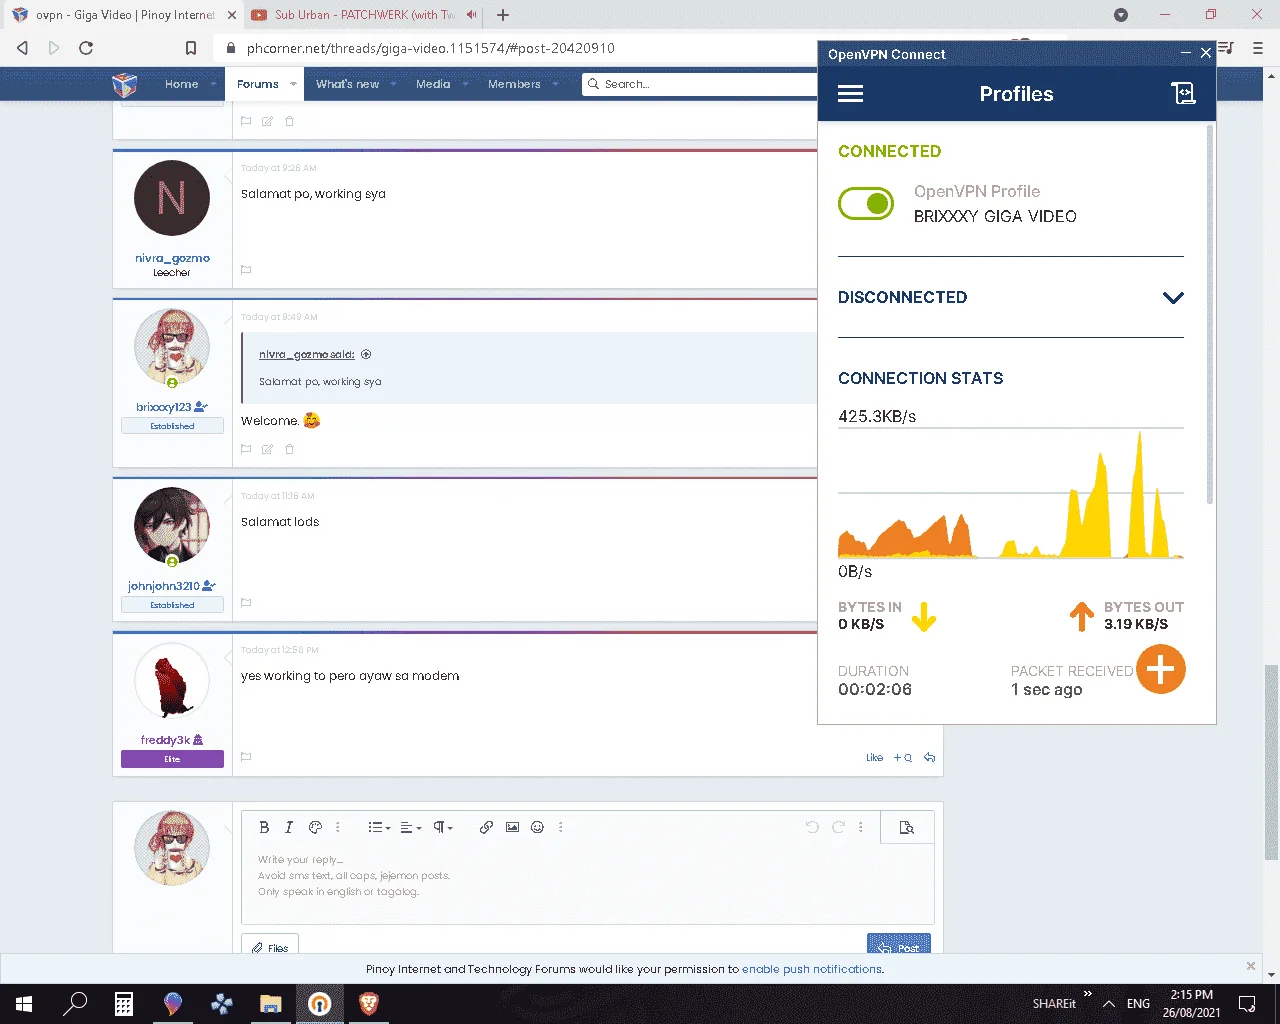Image resolution: width=1280 pixels, height=1024 pixels.
Task: Expand the Forums dropdown arrow
Action: [293, 84]
